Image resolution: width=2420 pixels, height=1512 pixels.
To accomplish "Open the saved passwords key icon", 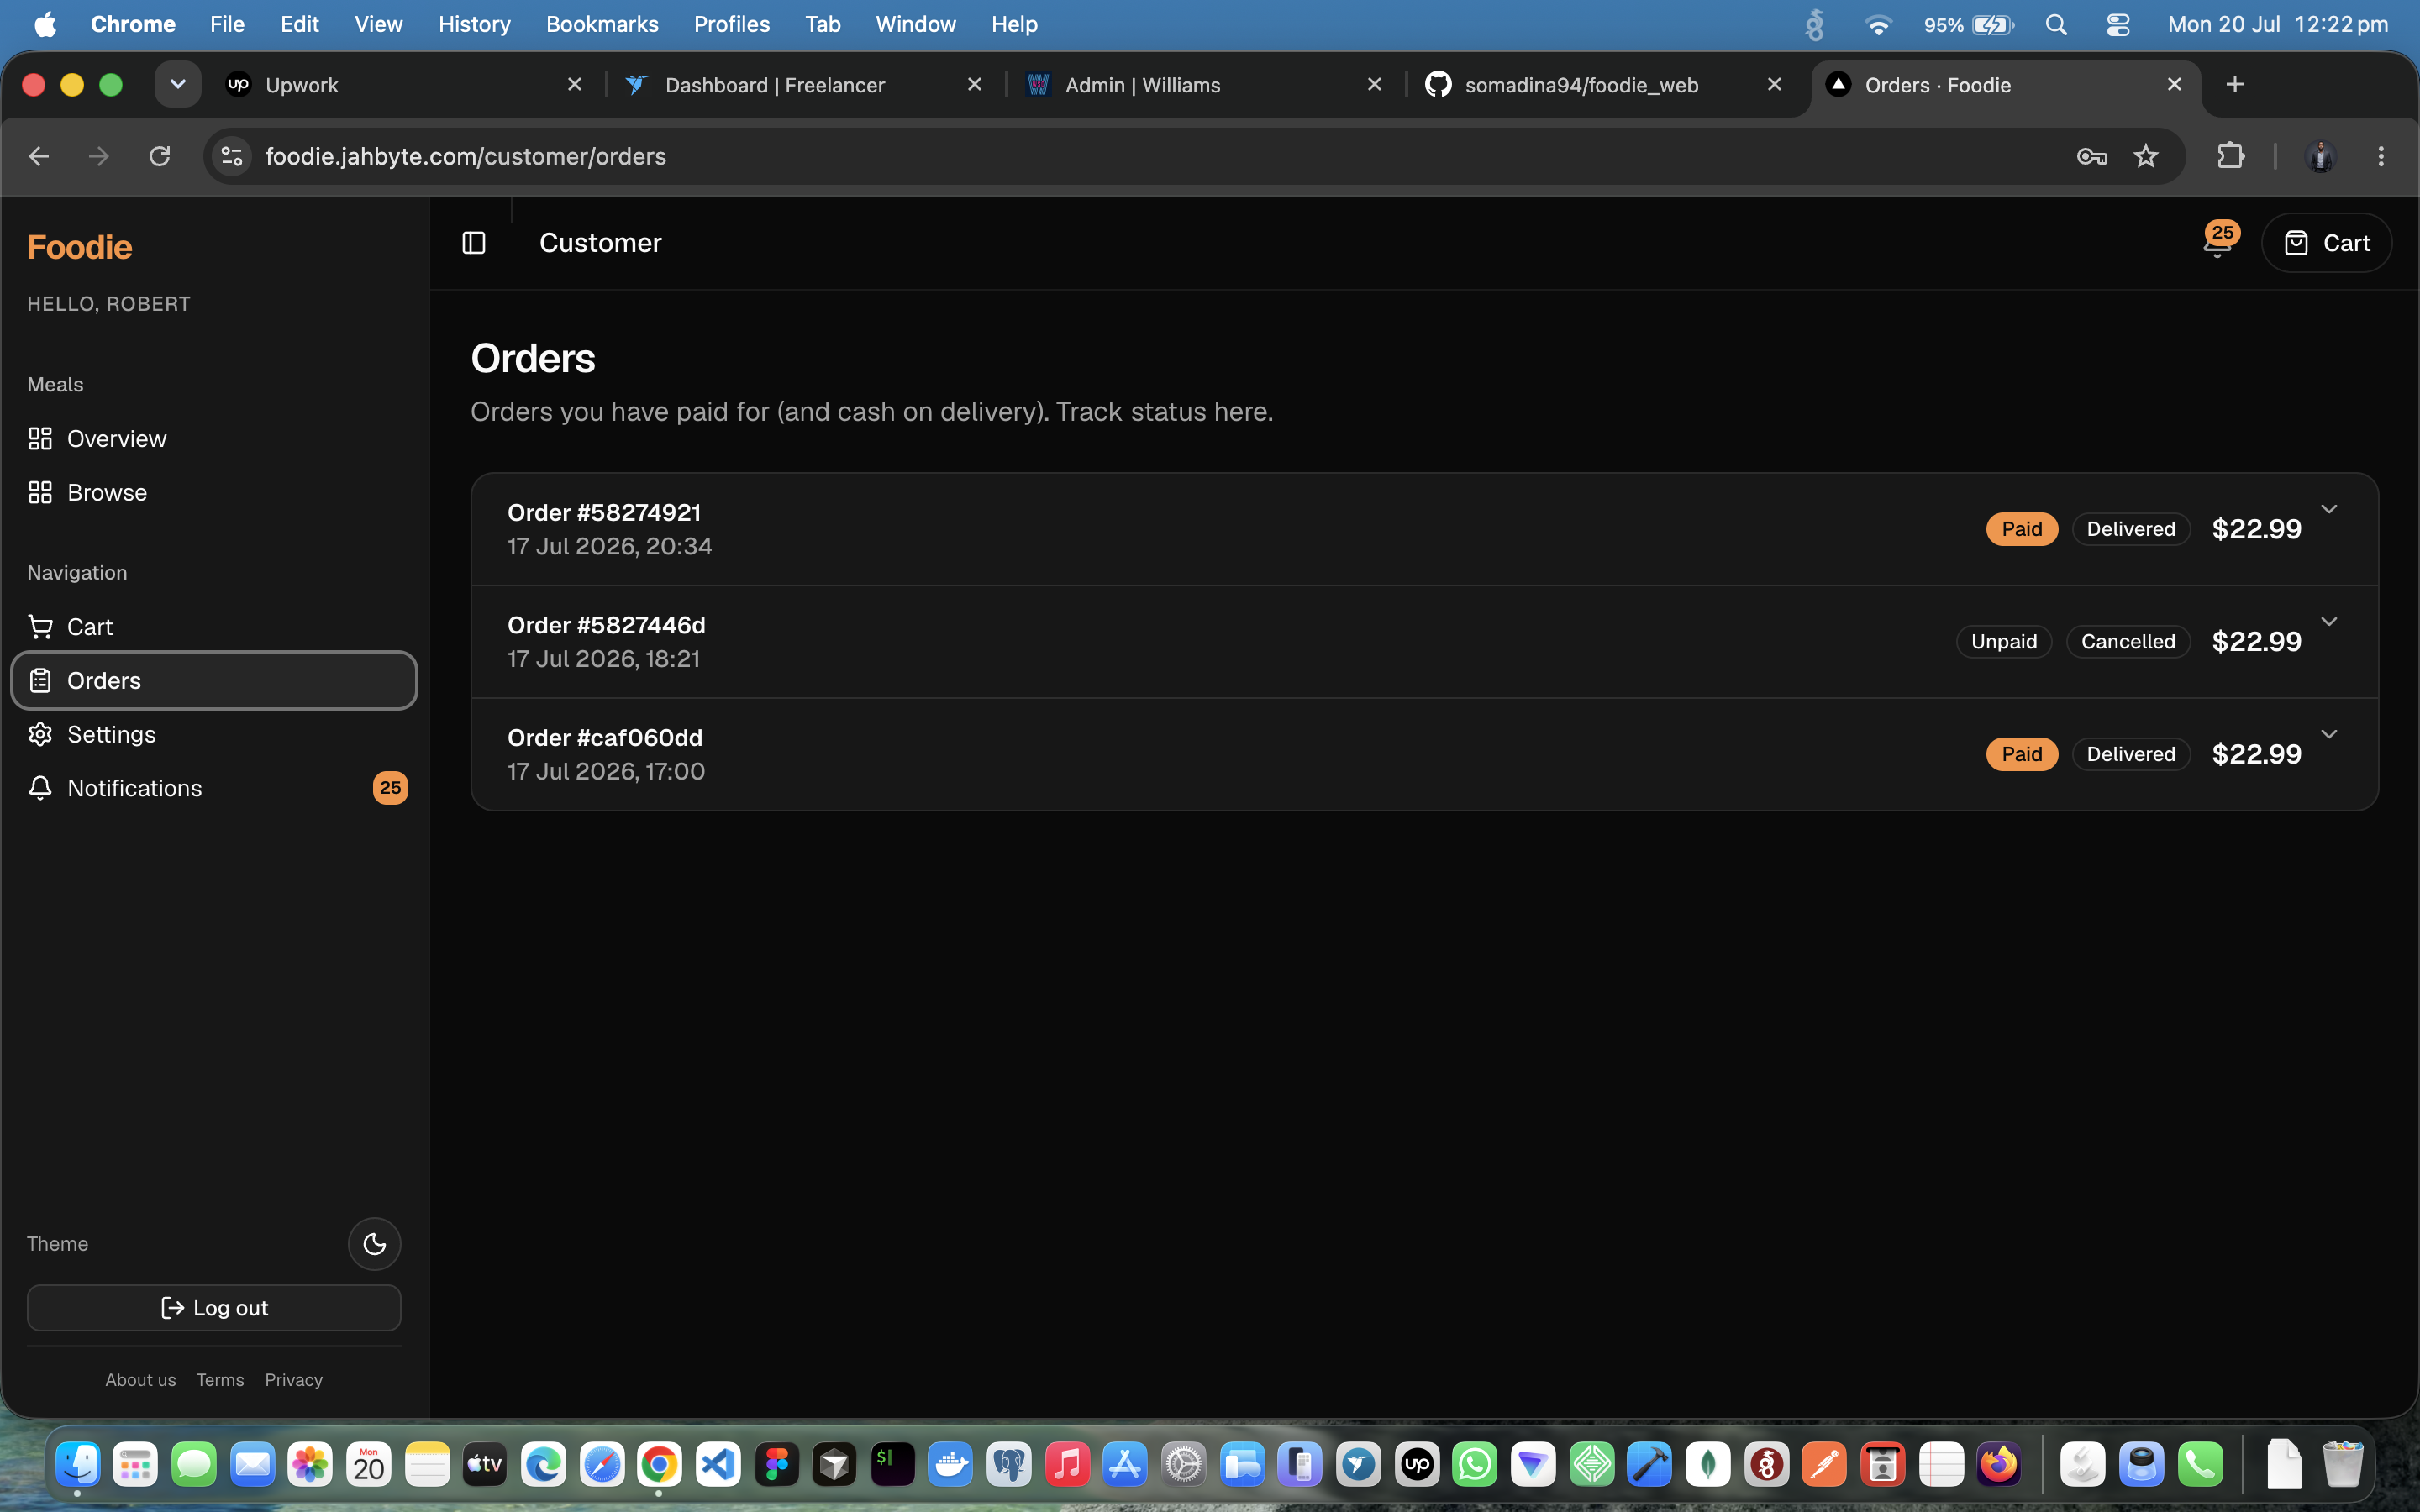I will 2092,157.
